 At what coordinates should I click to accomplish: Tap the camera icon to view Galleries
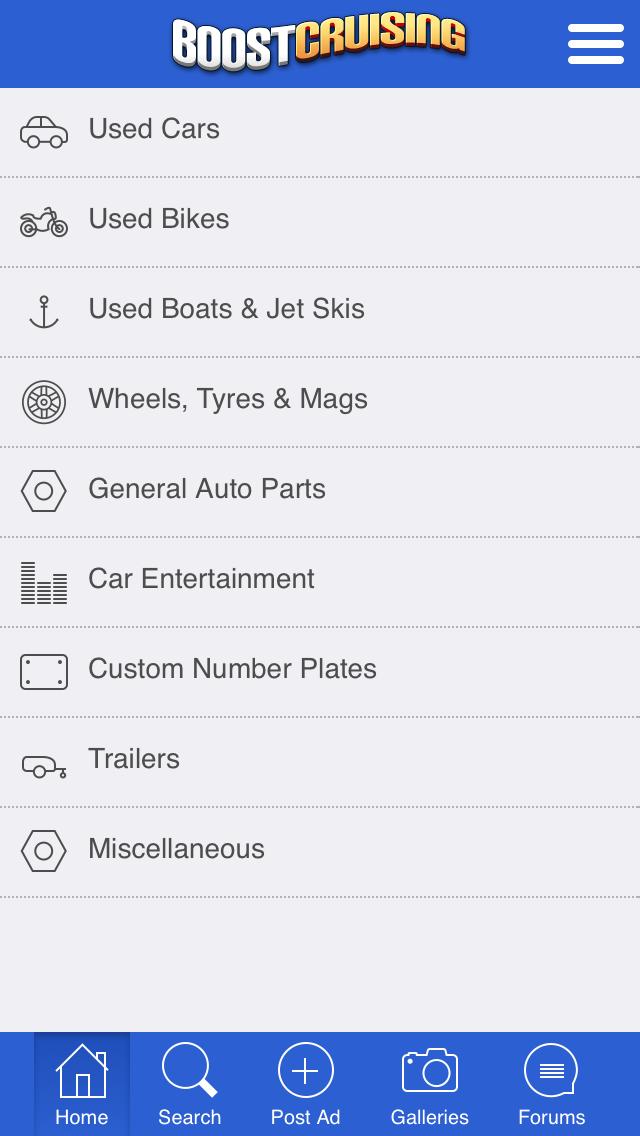[x=429, y=1072]
